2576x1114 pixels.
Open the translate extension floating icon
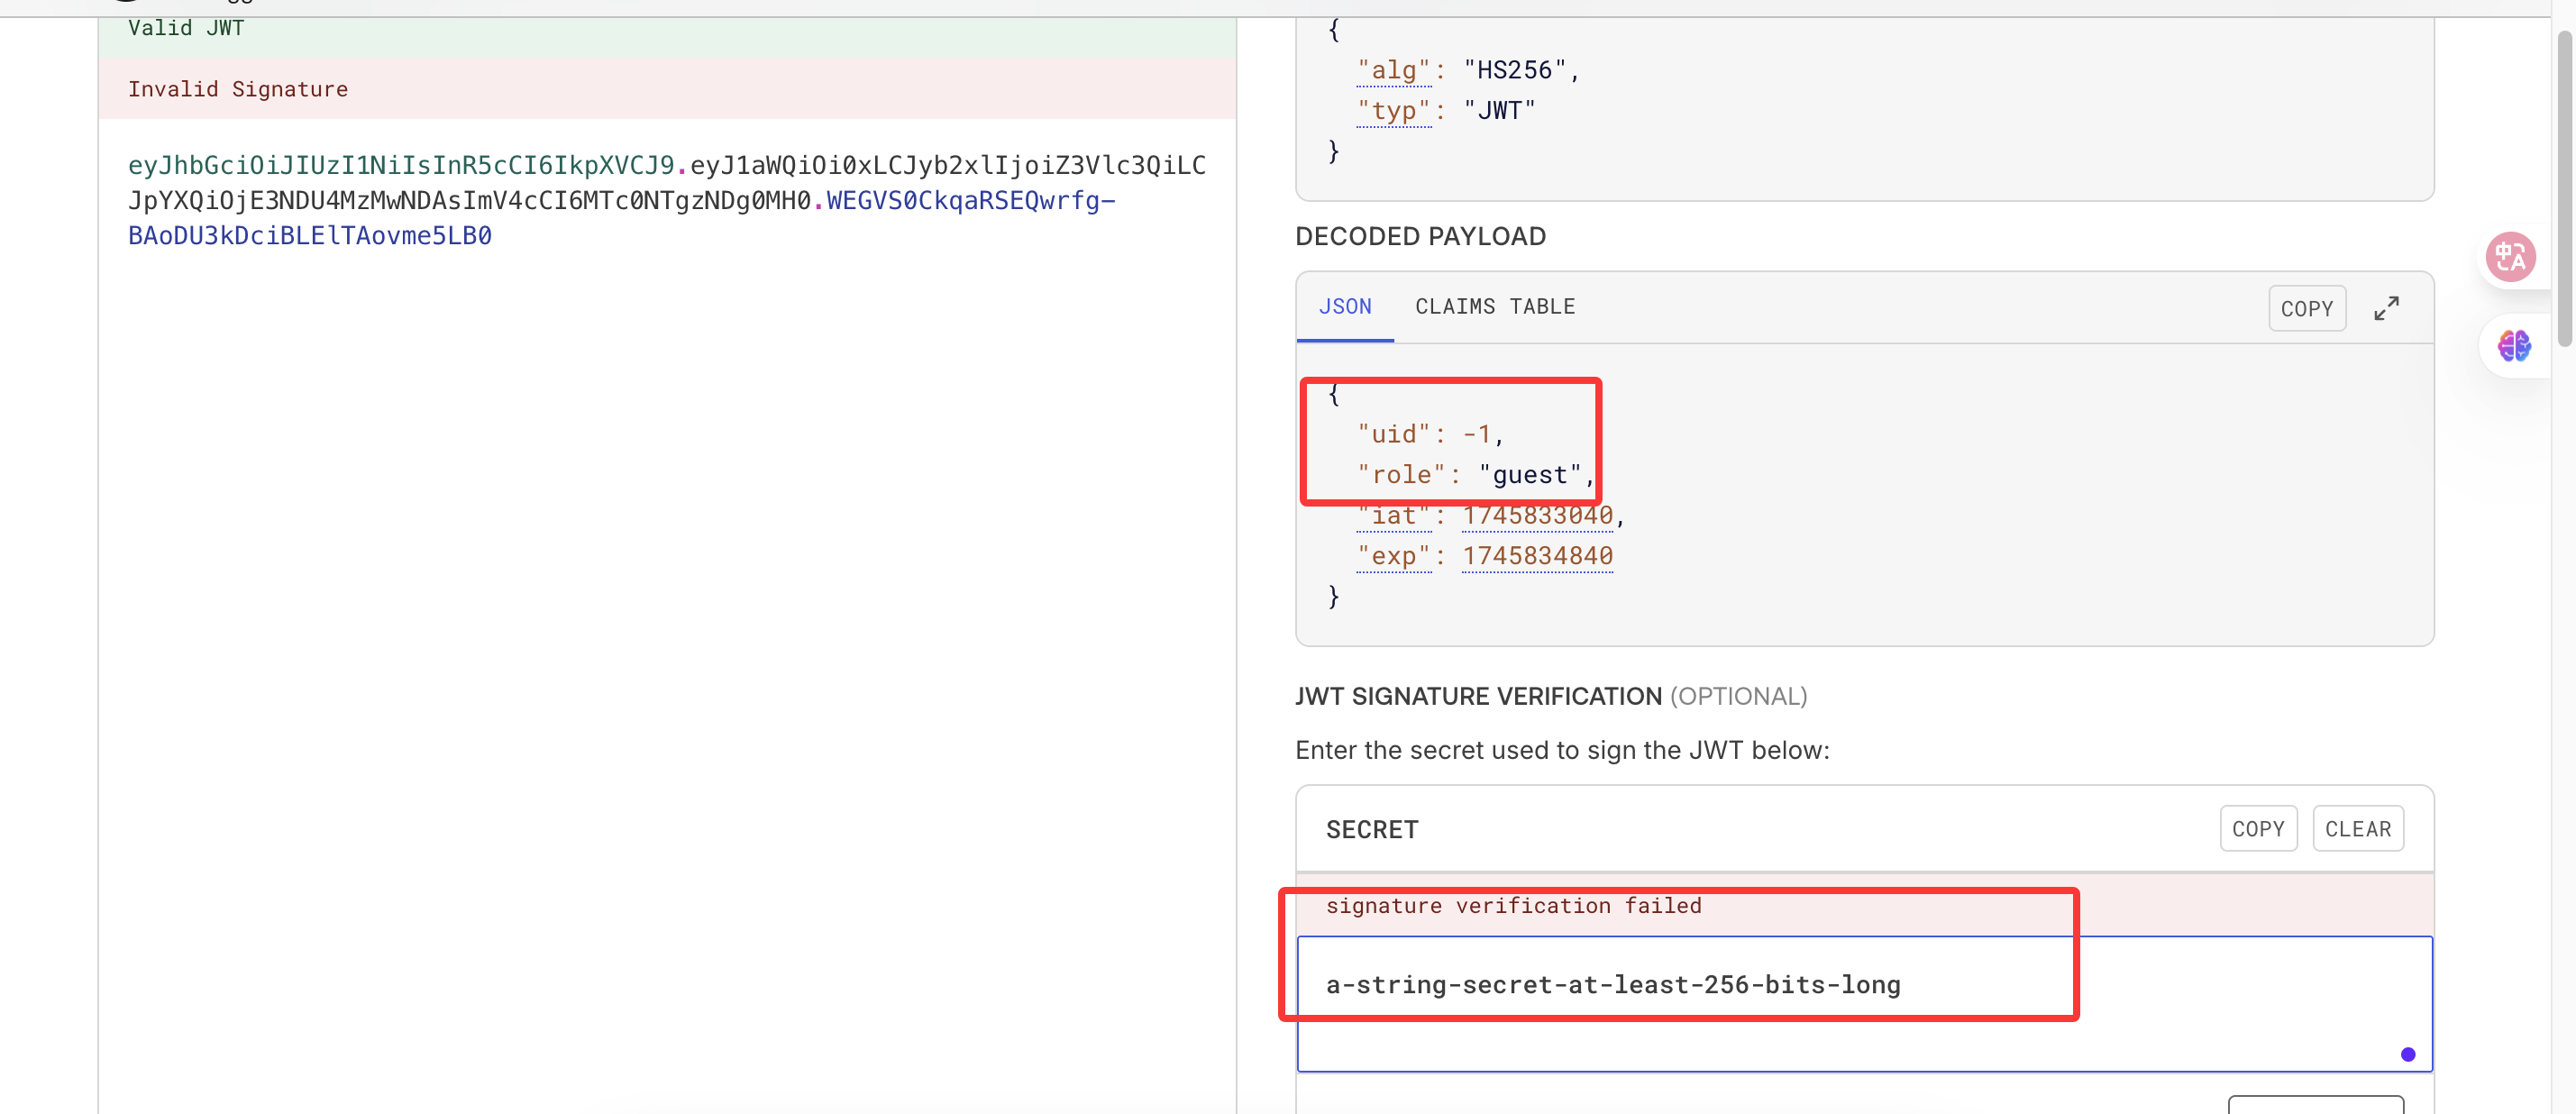(2510, 257)
